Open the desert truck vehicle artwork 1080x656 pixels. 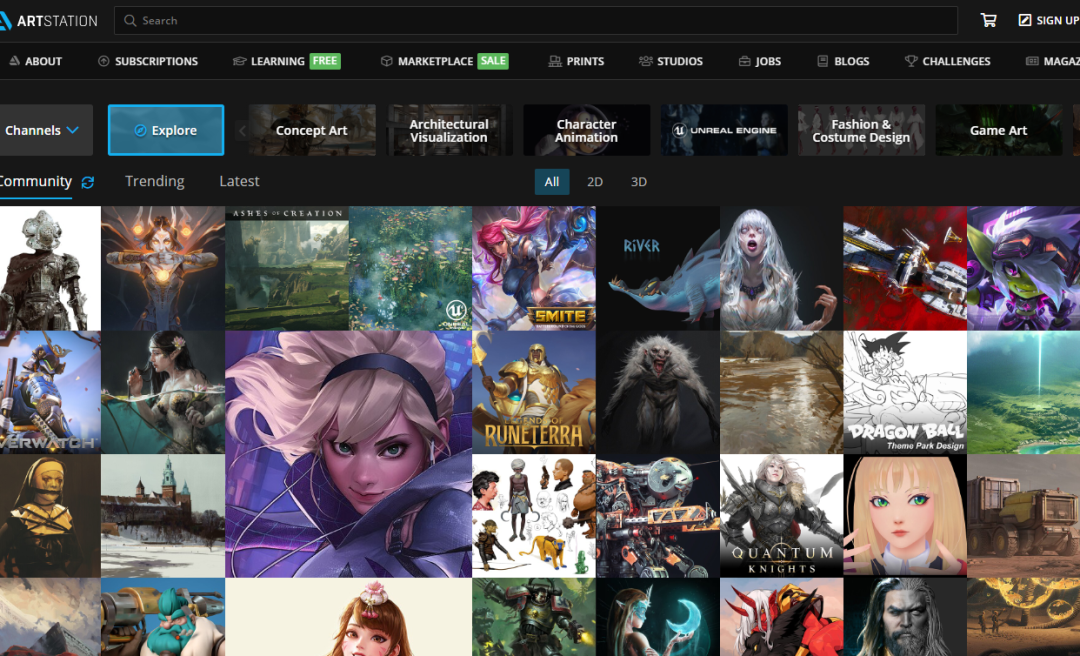pos(1024,515)
